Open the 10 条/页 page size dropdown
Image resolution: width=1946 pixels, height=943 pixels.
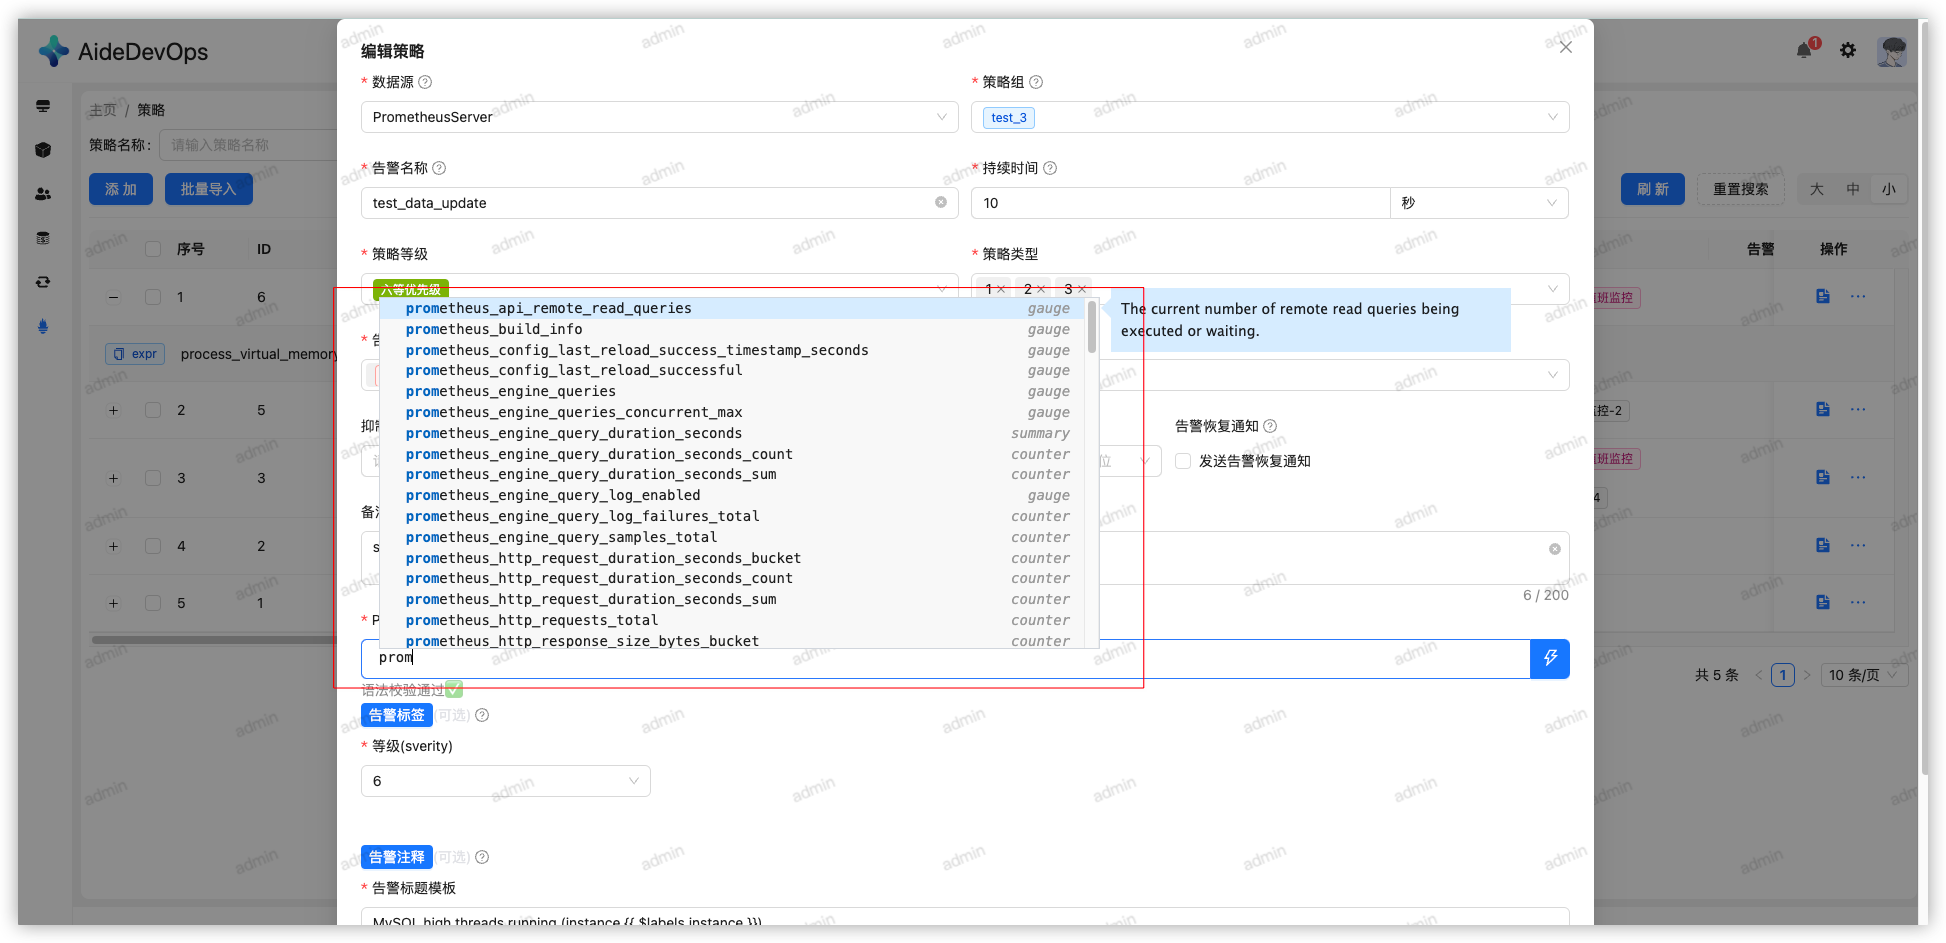[x=1864, y=675]
